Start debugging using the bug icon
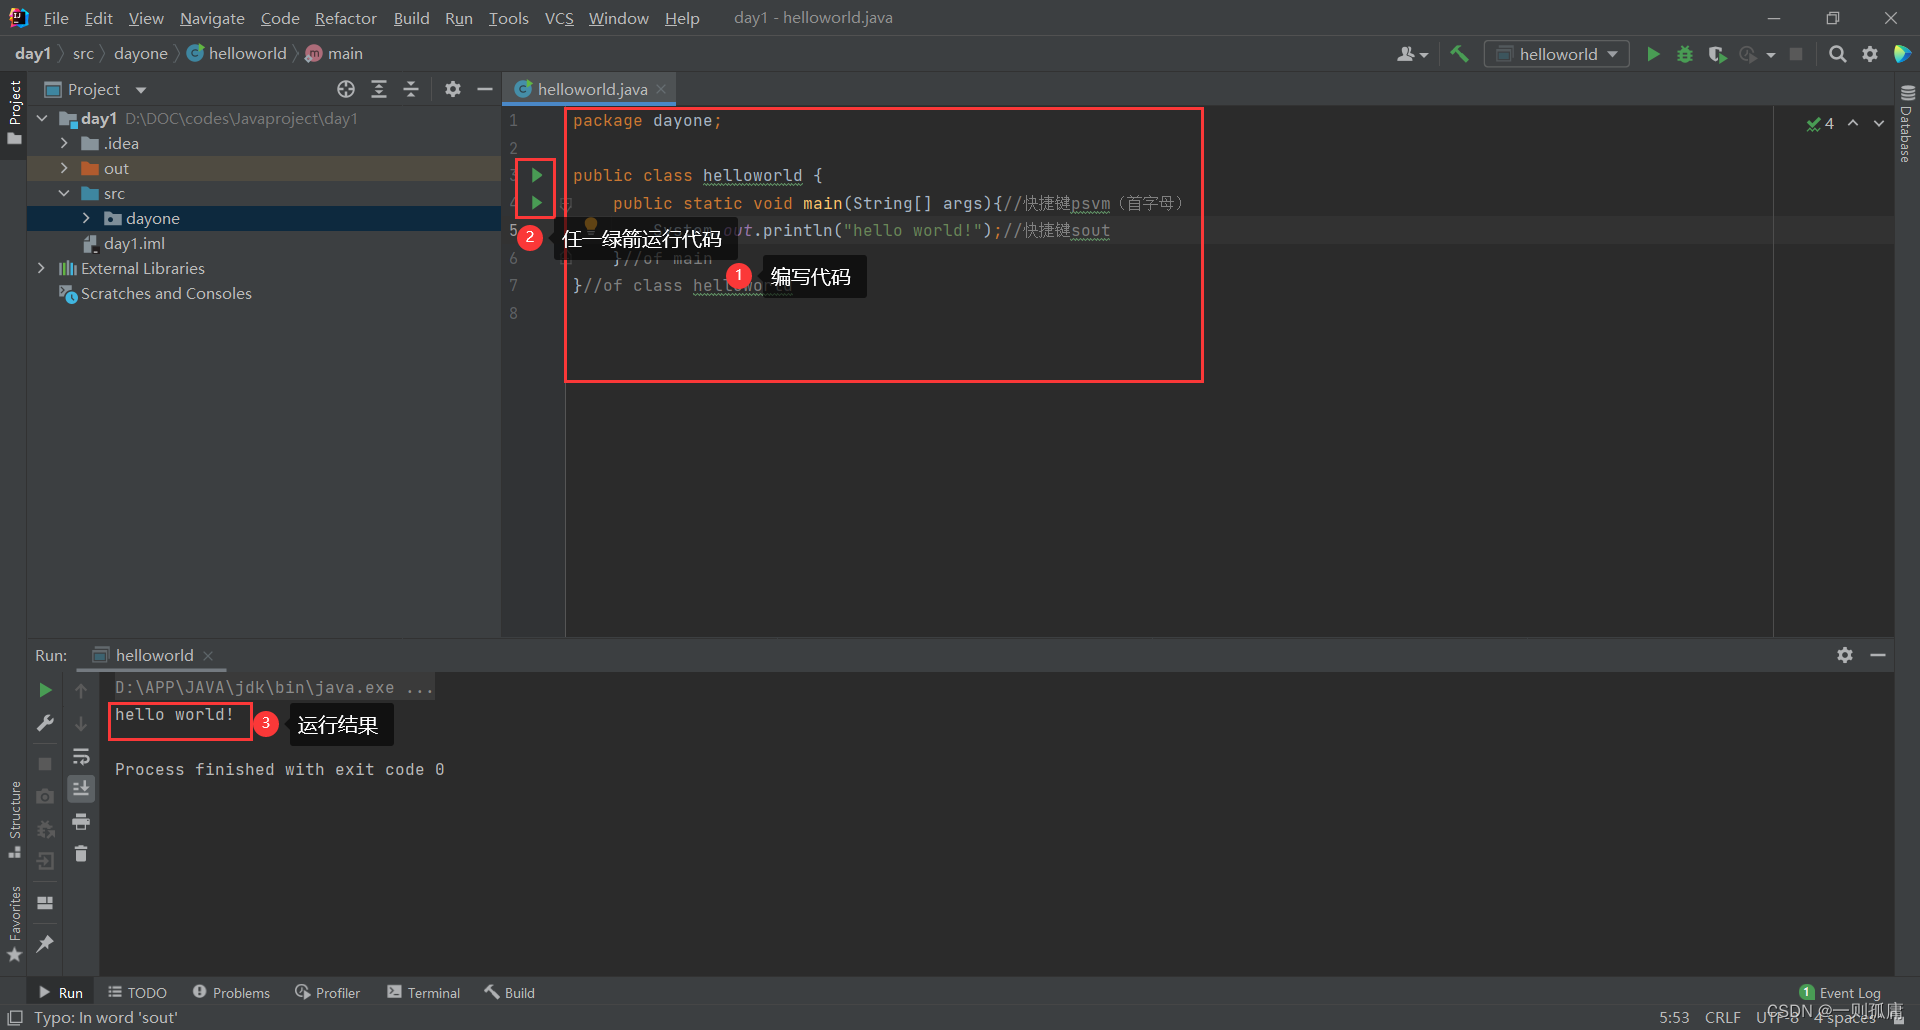The height and width of the screenshot is (1030, 1920). tap(1686, 54)
